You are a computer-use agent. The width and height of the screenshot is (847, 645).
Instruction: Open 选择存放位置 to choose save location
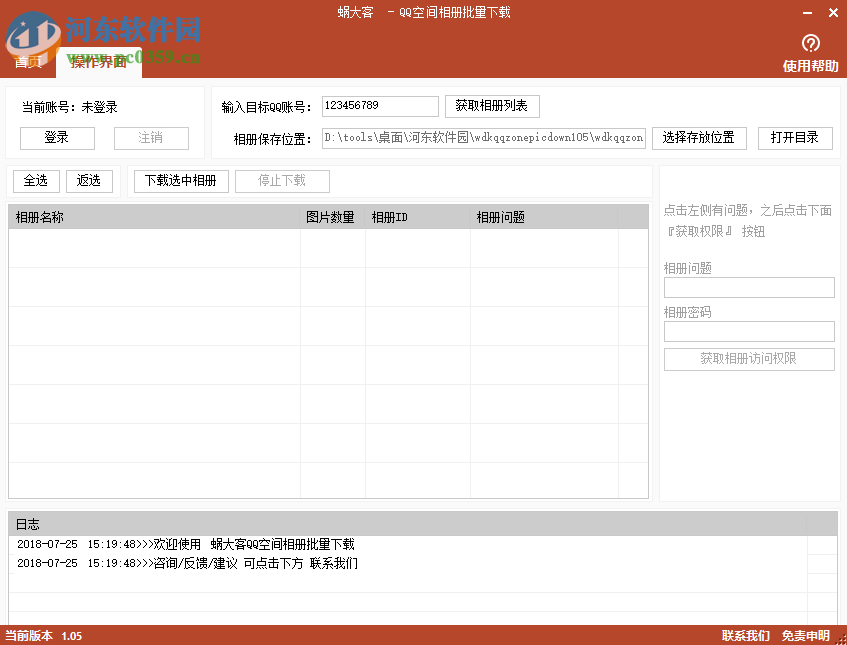(x=699, y=138)
